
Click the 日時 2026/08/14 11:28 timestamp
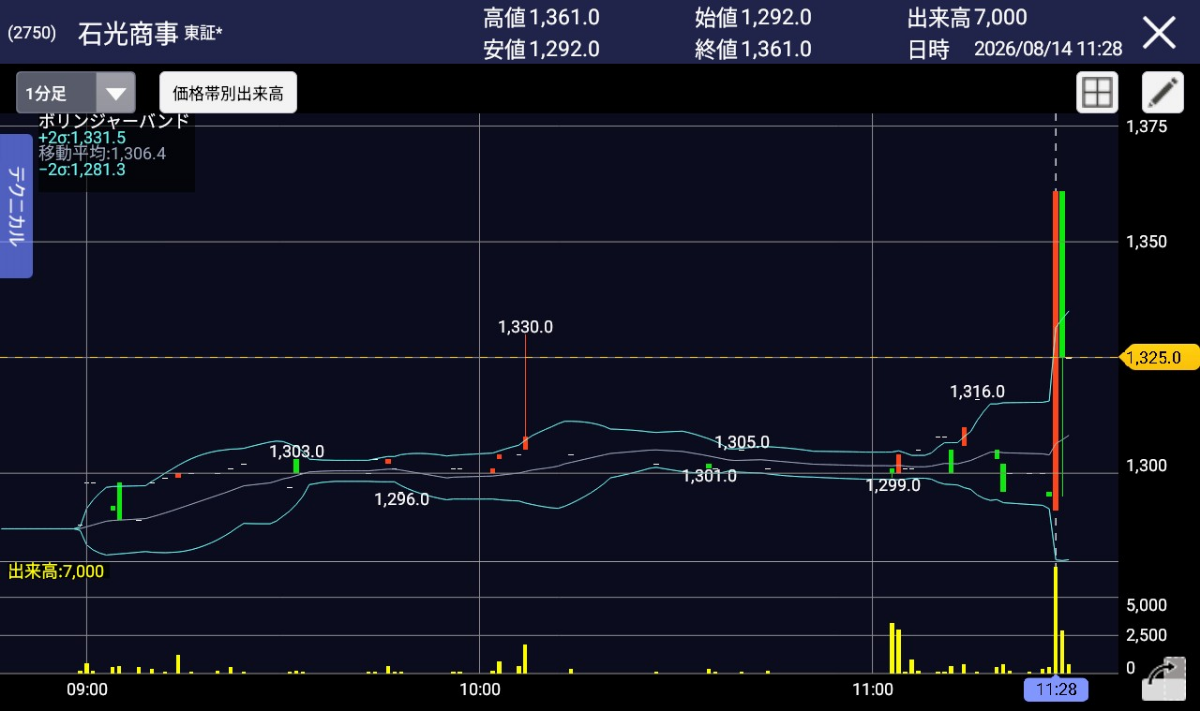(1015, 49)
